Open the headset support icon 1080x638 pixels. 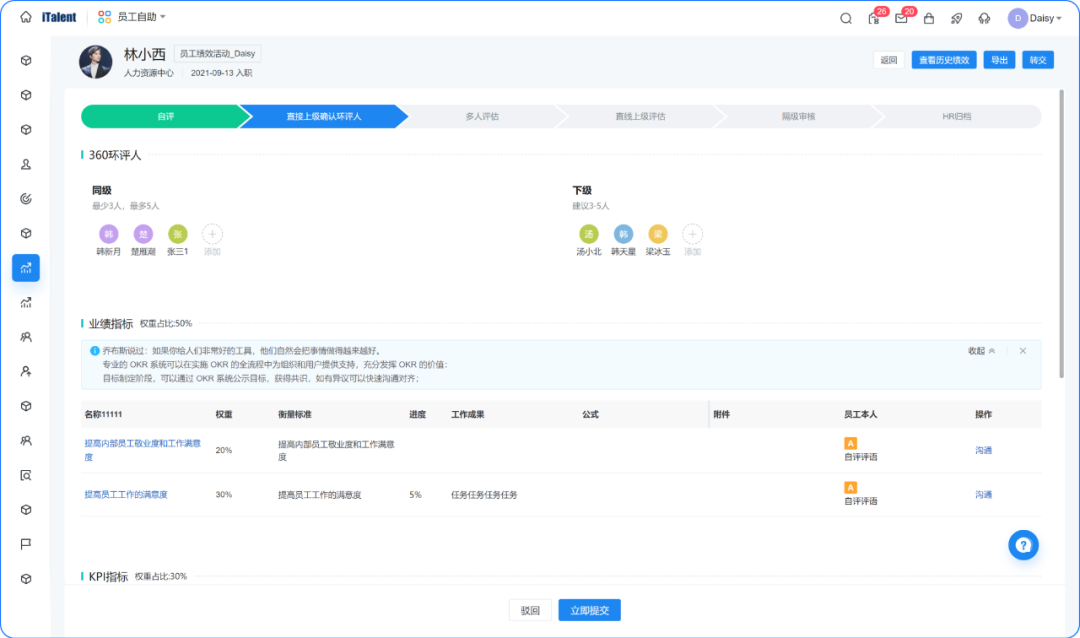[984, 18]
